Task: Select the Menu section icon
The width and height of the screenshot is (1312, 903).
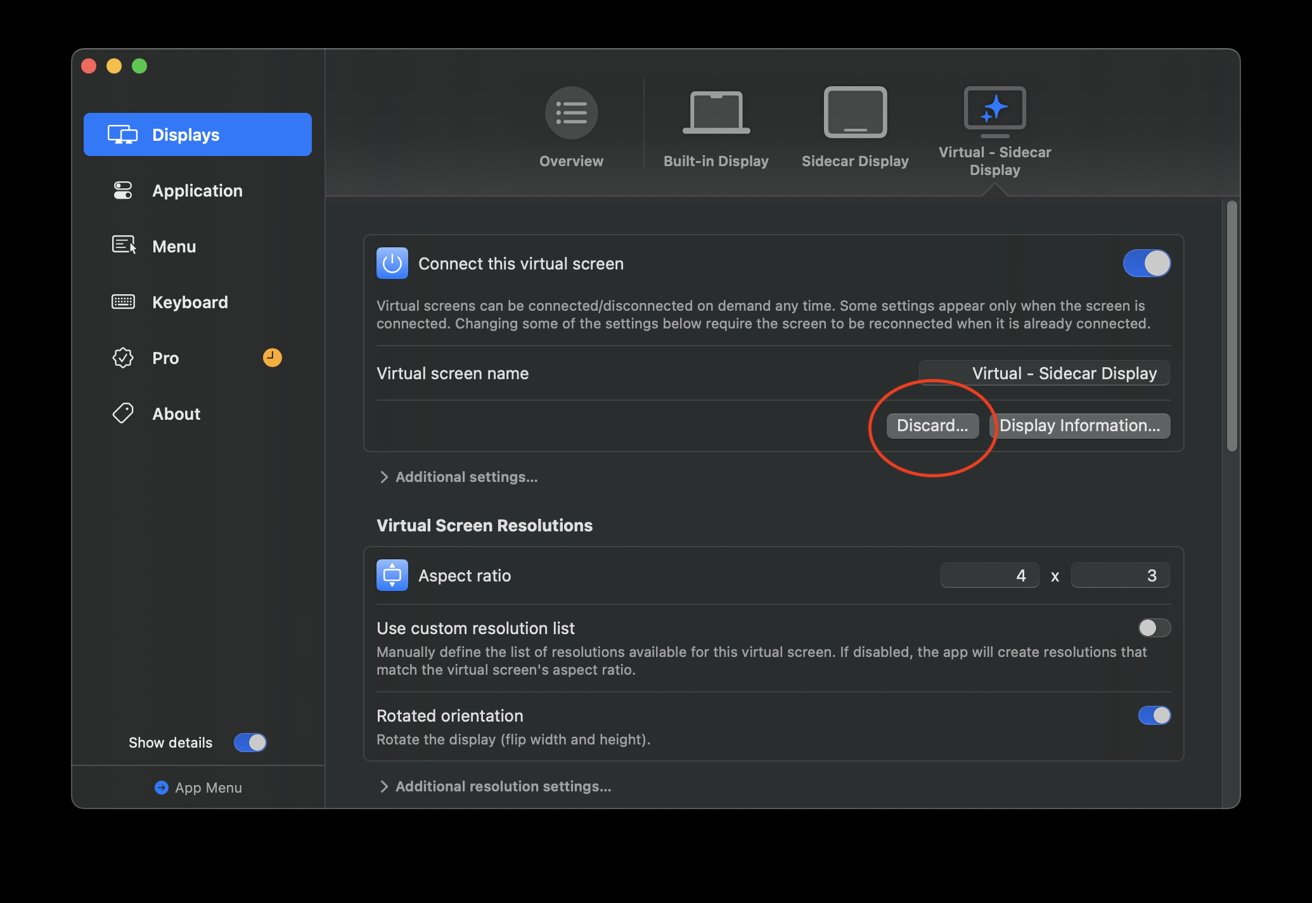Action: pyautogui.click(x=122, y=245)
